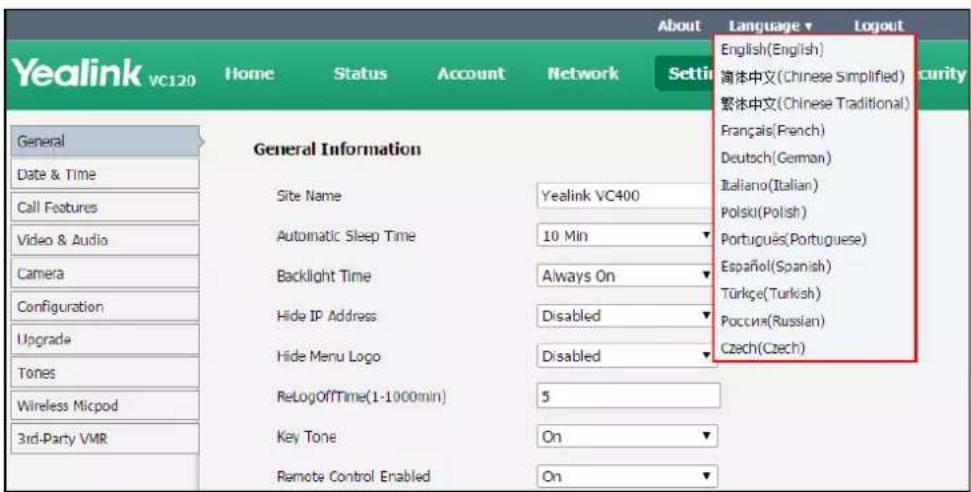Select Chinese Simplified language

click(x=812, y=76)
